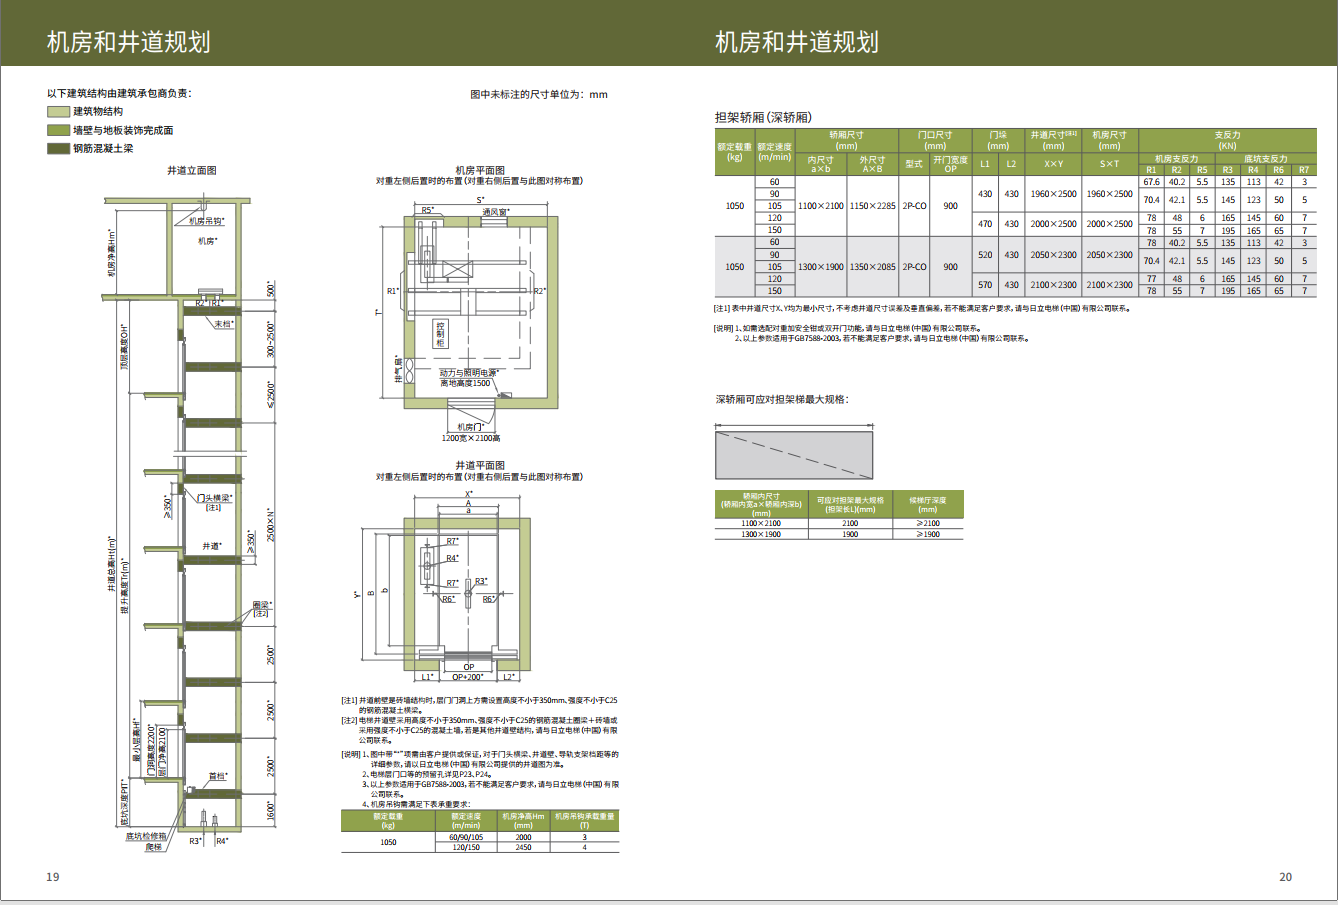Click the 井道立面图 diagram title
This screenshot has height=905, width=1338.
pos(192,171)
